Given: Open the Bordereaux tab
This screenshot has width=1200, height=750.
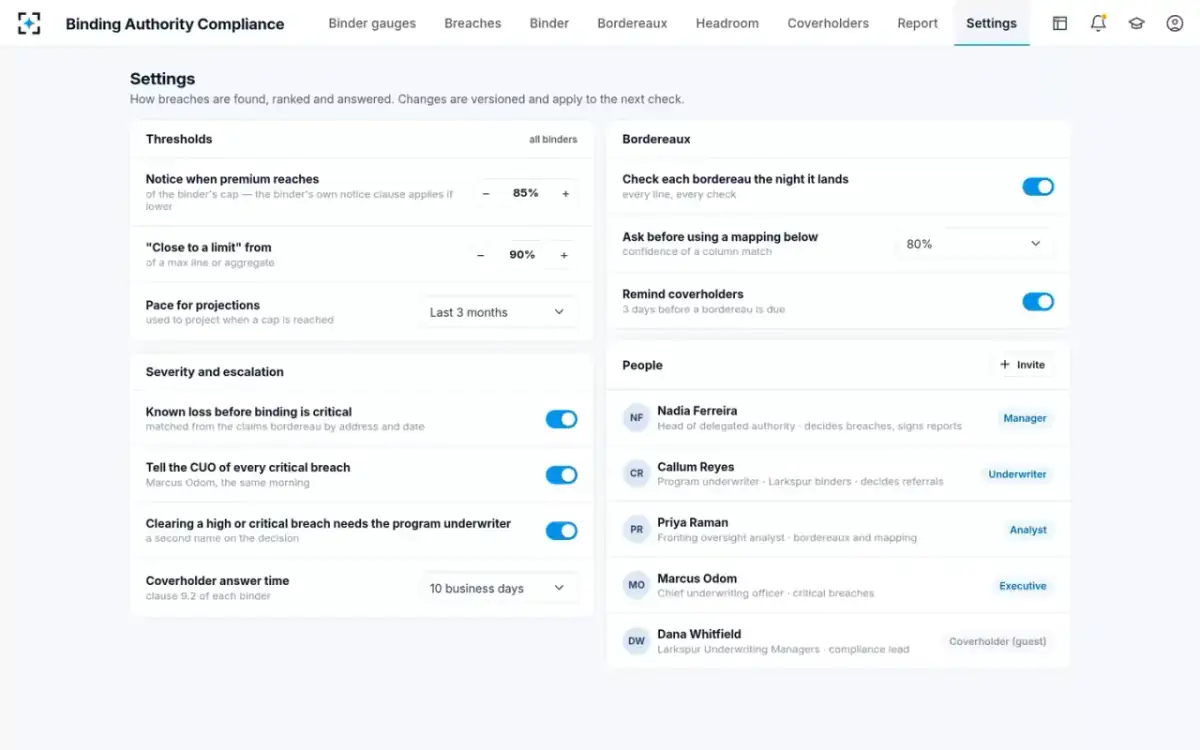Looking at the screenshot, I should (x=633, y=23).
